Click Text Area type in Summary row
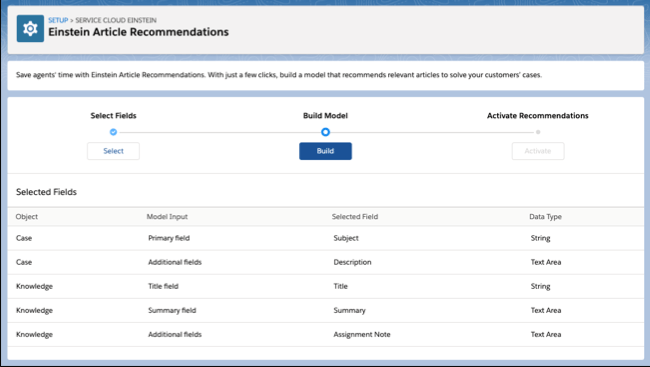Viewport: 650px width, 367px height. (546, 310)
